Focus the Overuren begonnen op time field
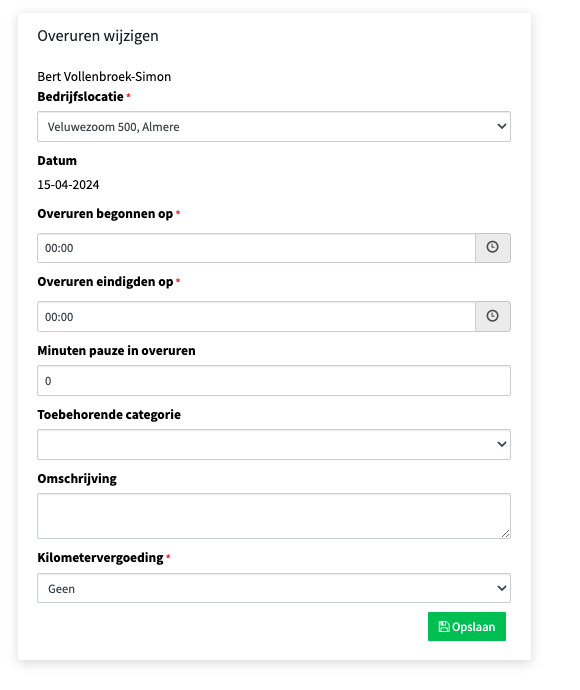The image size is (580, 690). click(256, 248)
